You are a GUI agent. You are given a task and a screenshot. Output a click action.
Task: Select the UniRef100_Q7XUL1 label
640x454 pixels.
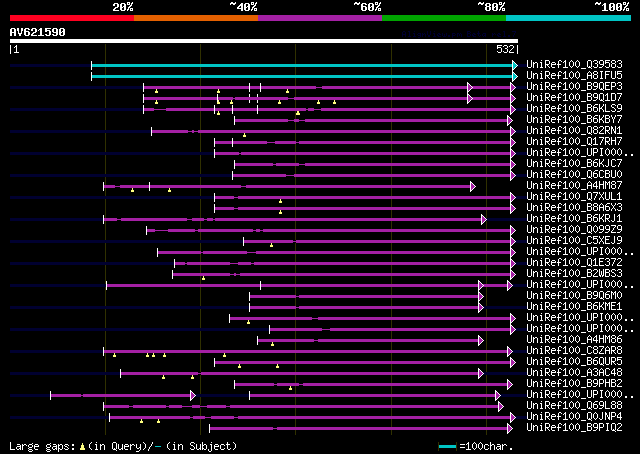tap(574, 197)
